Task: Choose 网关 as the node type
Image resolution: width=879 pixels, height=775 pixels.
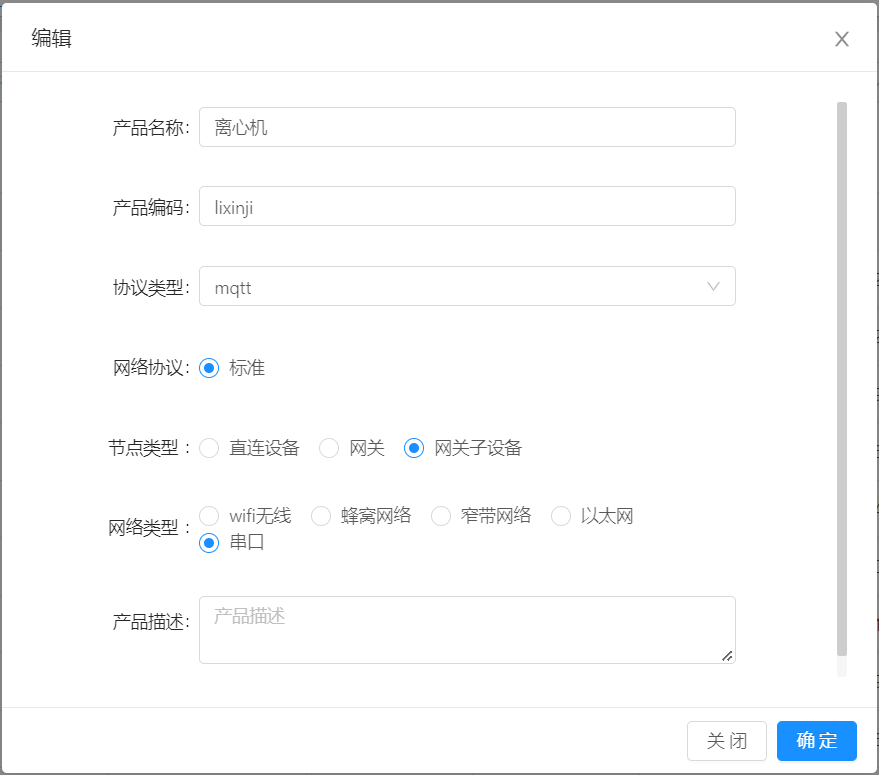Action: point(329,448)
